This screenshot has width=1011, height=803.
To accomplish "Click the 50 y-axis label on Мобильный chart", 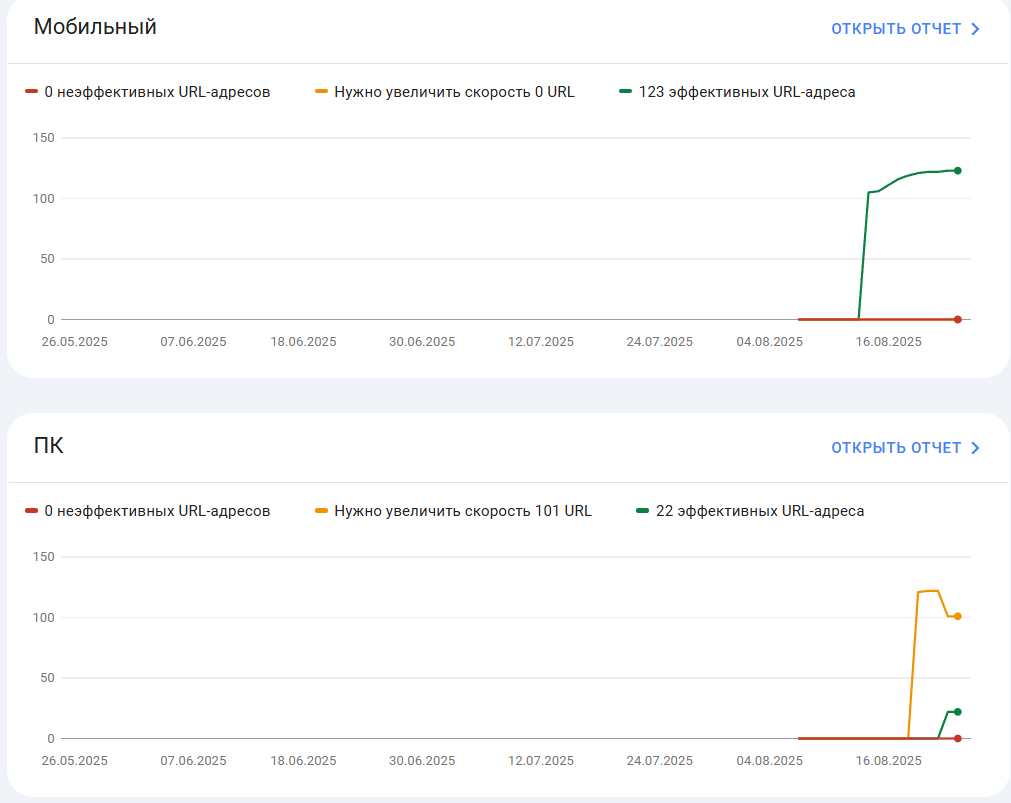I will click(47, 259).
